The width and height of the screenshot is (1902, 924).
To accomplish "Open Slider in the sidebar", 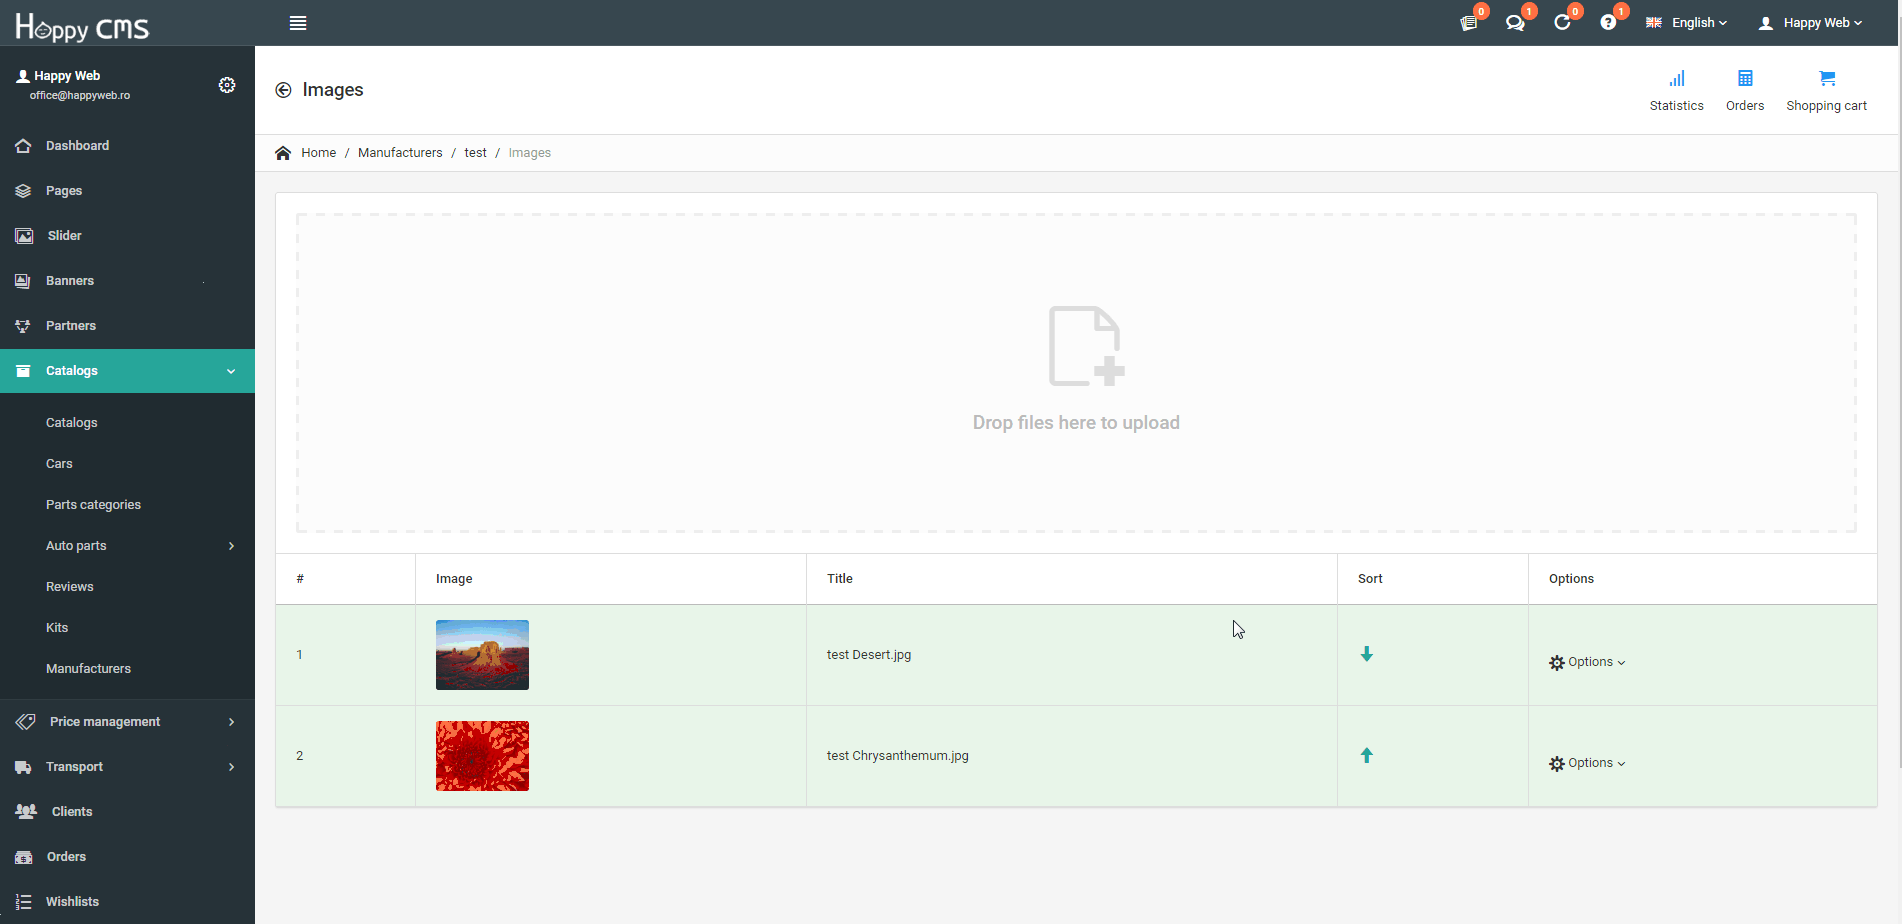I will (x=127, y=236).
